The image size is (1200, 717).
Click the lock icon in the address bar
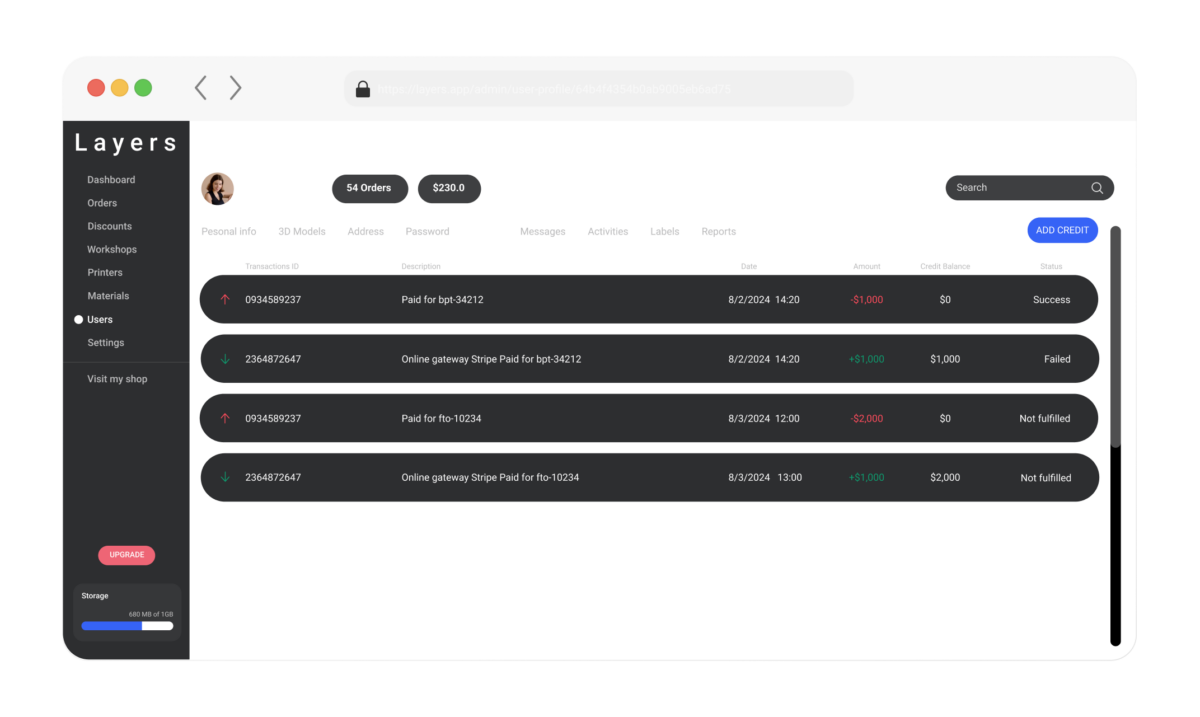(362, 89)
